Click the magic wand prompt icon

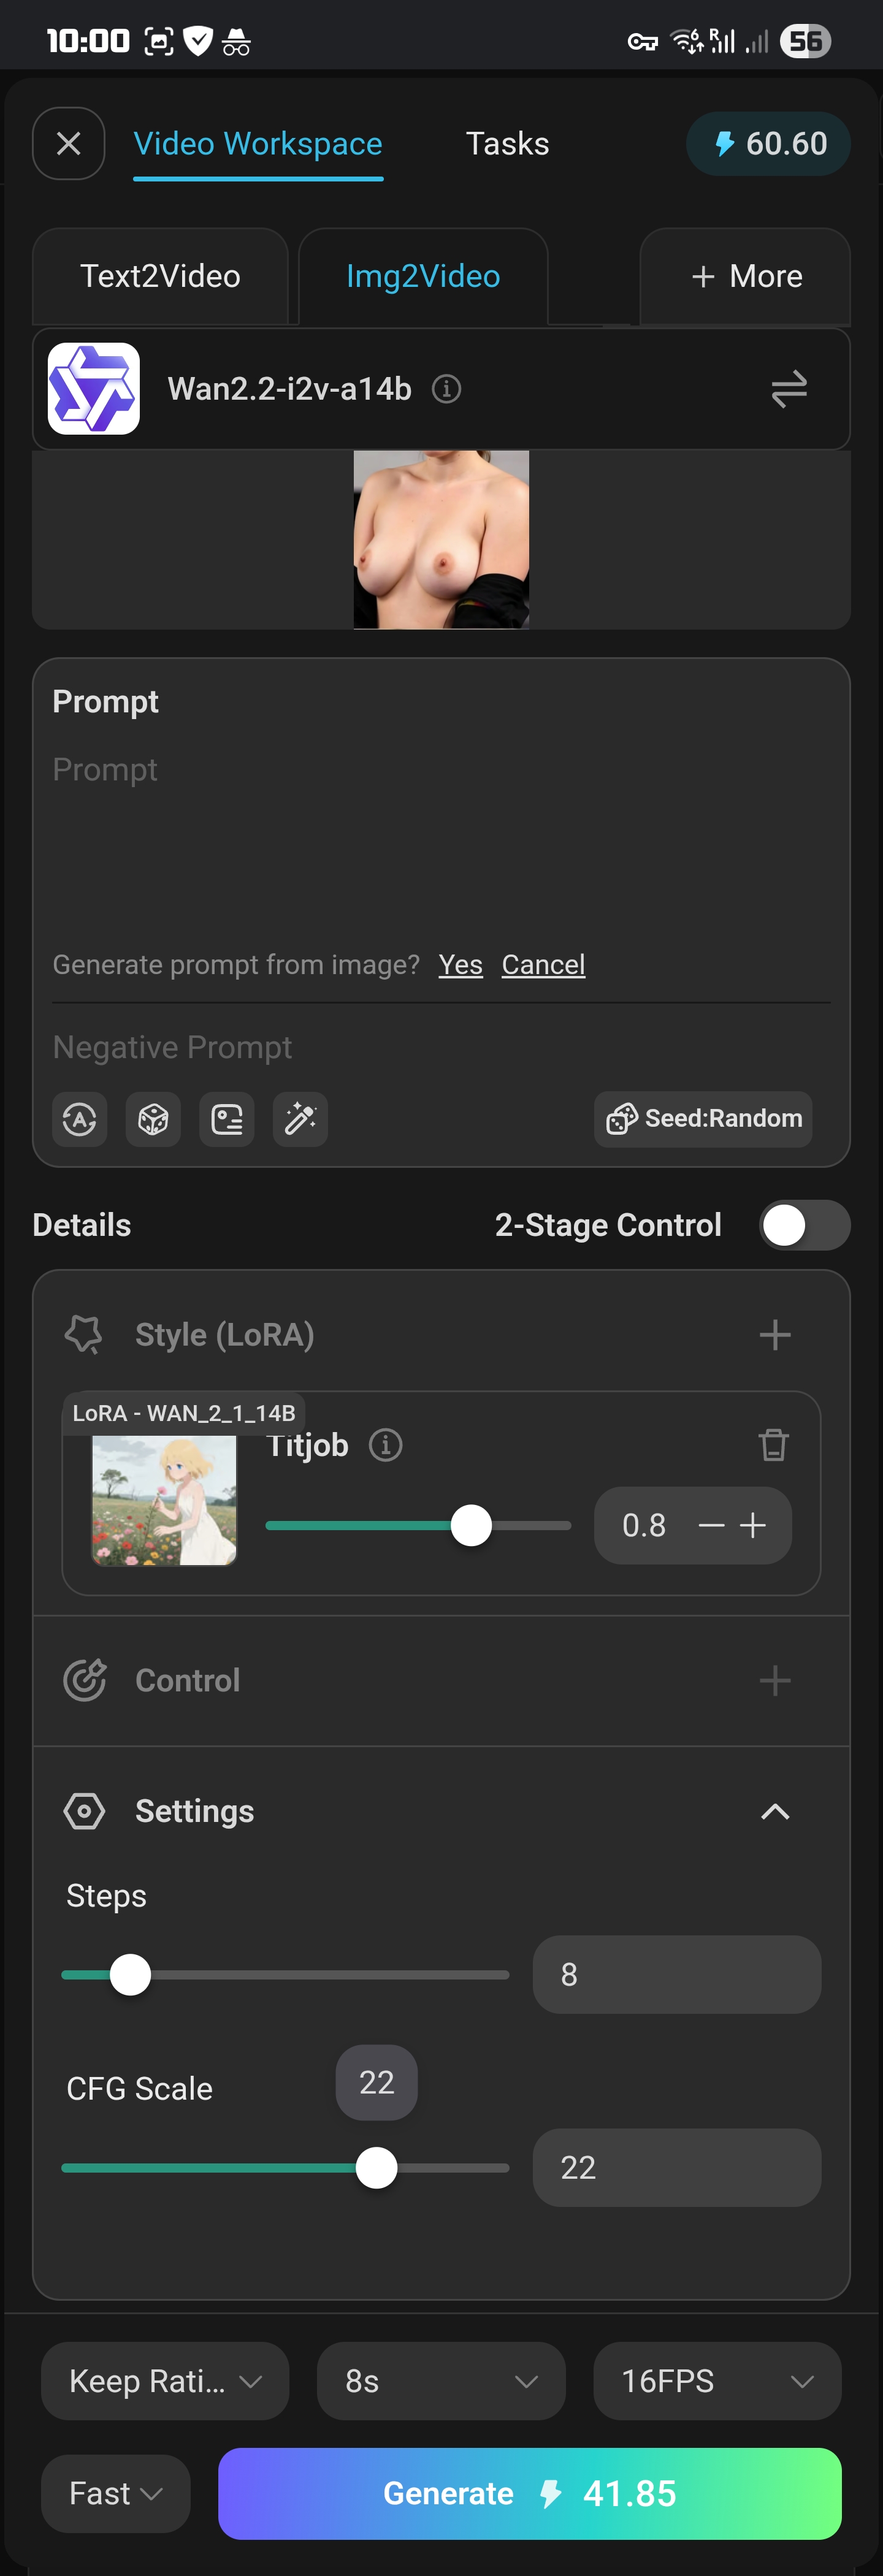coord(300,1118)
